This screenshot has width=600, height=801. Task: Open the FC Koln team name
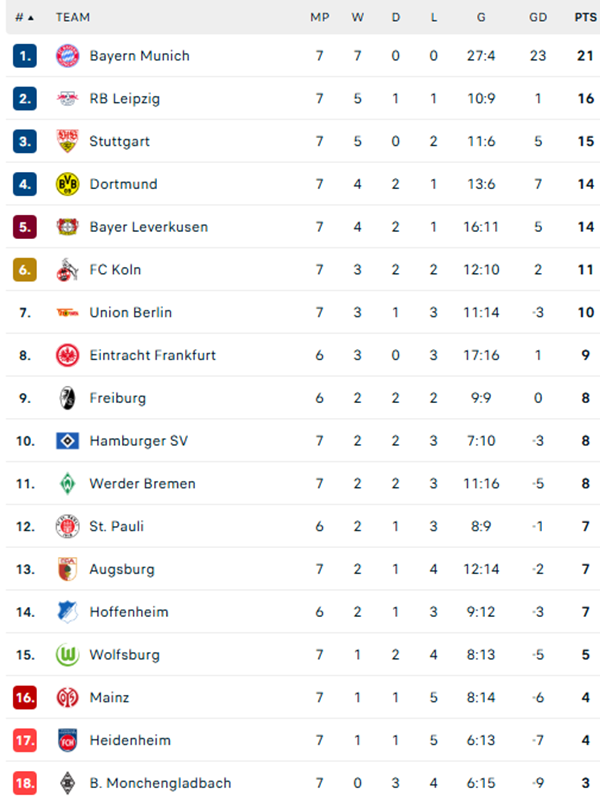[116, 270]
